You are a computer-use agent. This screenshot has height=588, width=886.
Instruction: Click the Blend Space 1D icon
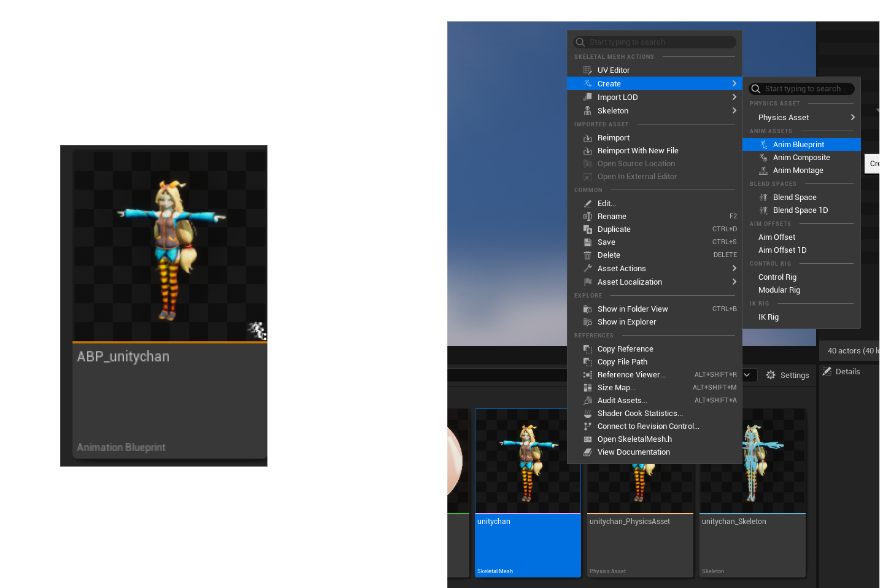[x=763, y=211]
